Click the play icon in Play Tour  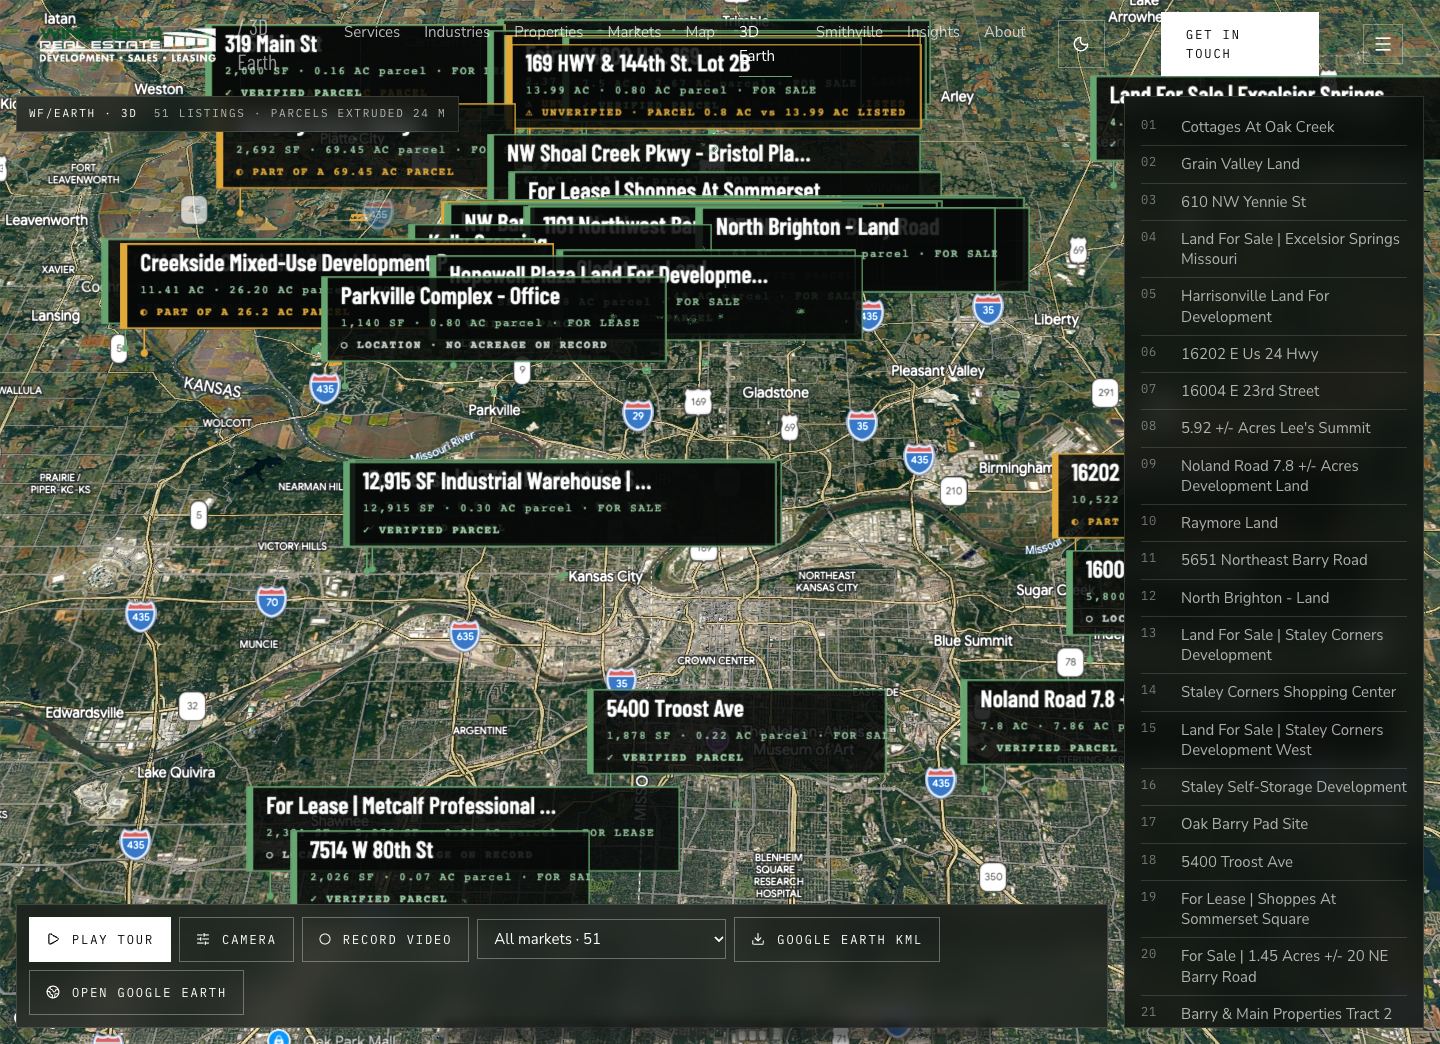(x=54, y=939)
